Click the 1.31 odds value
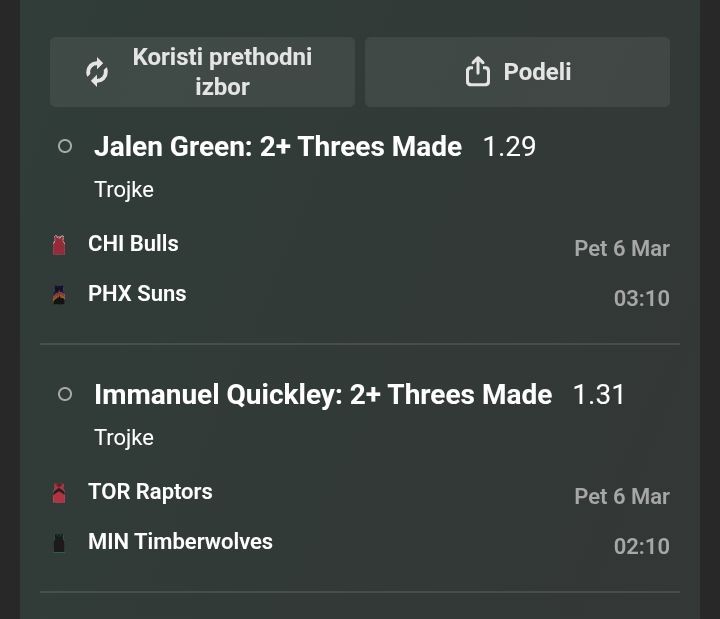 [x=599, y=395]
